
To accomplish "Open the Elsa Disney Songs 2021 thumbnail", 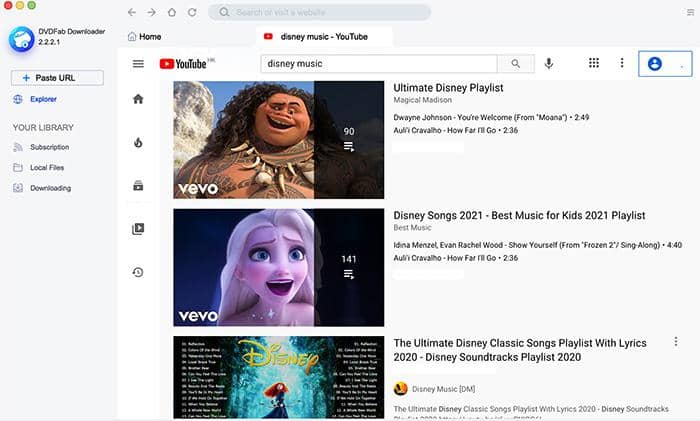I will tap(279, 267).
